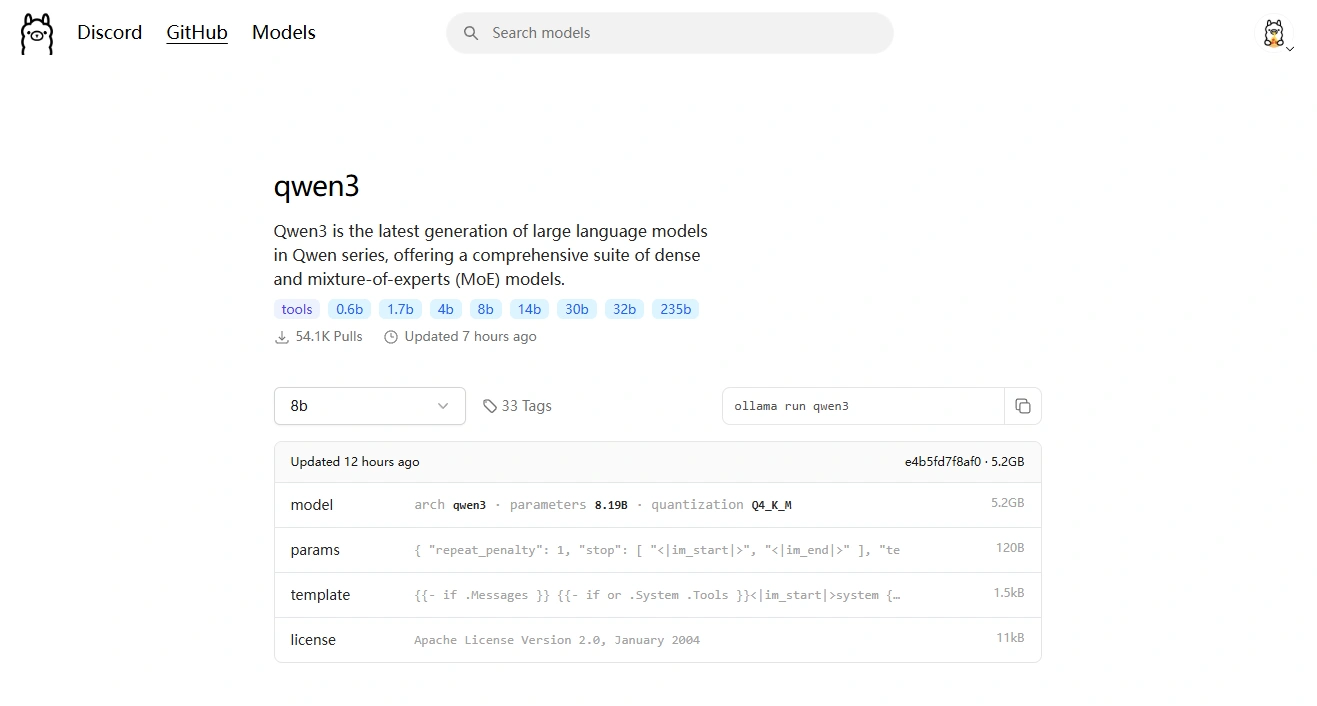The image size is (1317, 706).
Task: Click the qwen3 page heading
Action: pyautogui.click(x=316, y=187)
